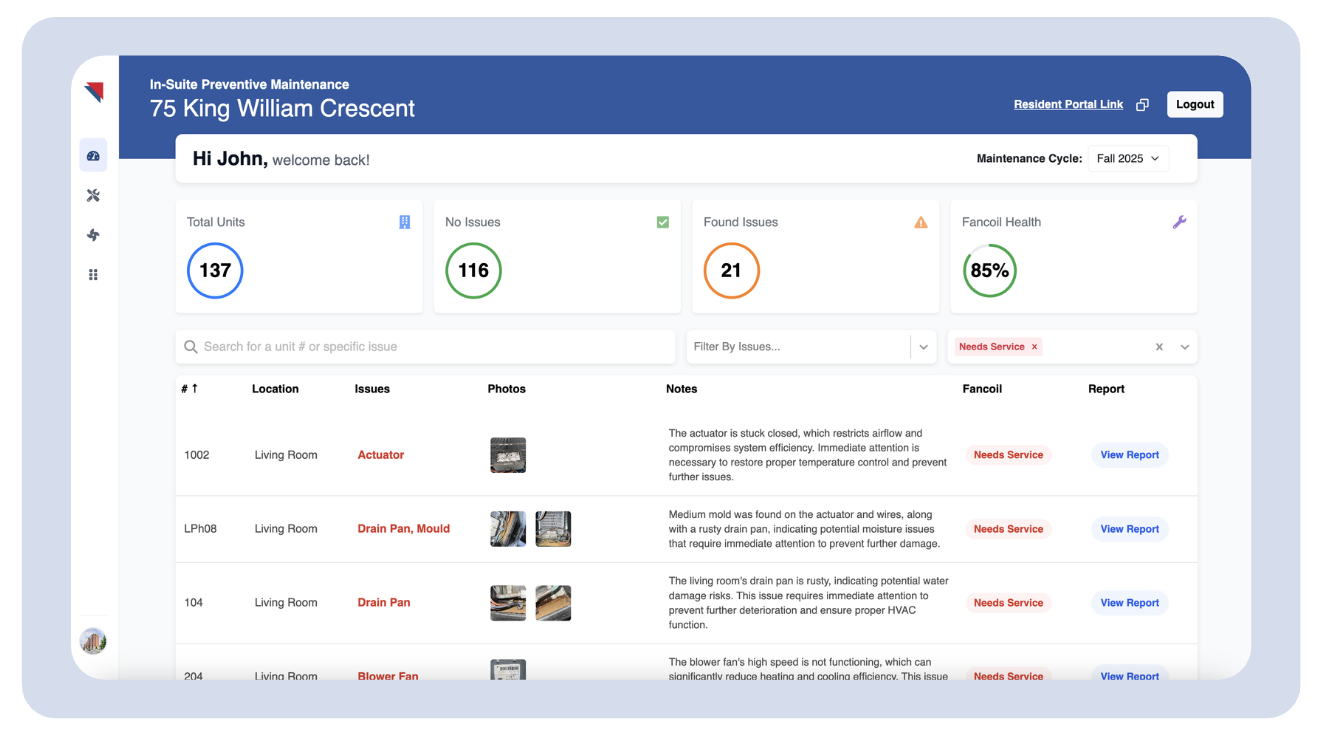Open the Maintenance Cycle dropdown showing Fall 2025
This screenshot has width=1320, height=740.
pyautogui.click(x=1128, y=158)
